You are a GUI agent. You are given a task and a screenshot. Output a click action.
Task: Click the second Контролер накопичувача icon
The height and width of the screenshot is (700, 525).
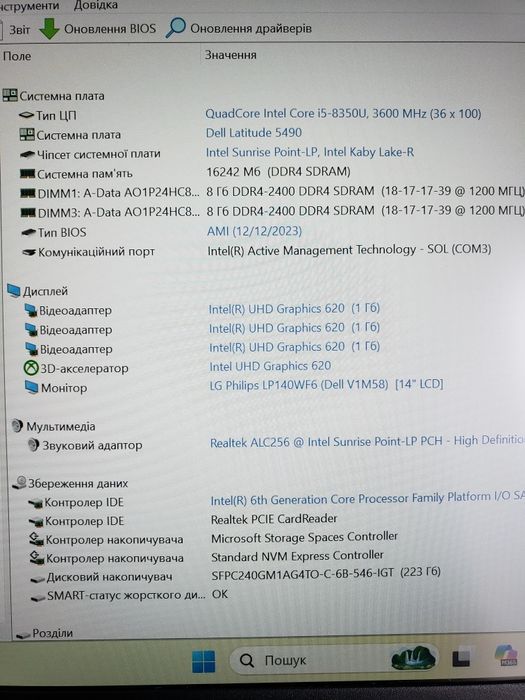pyautogui.click(x=37, y=558)
